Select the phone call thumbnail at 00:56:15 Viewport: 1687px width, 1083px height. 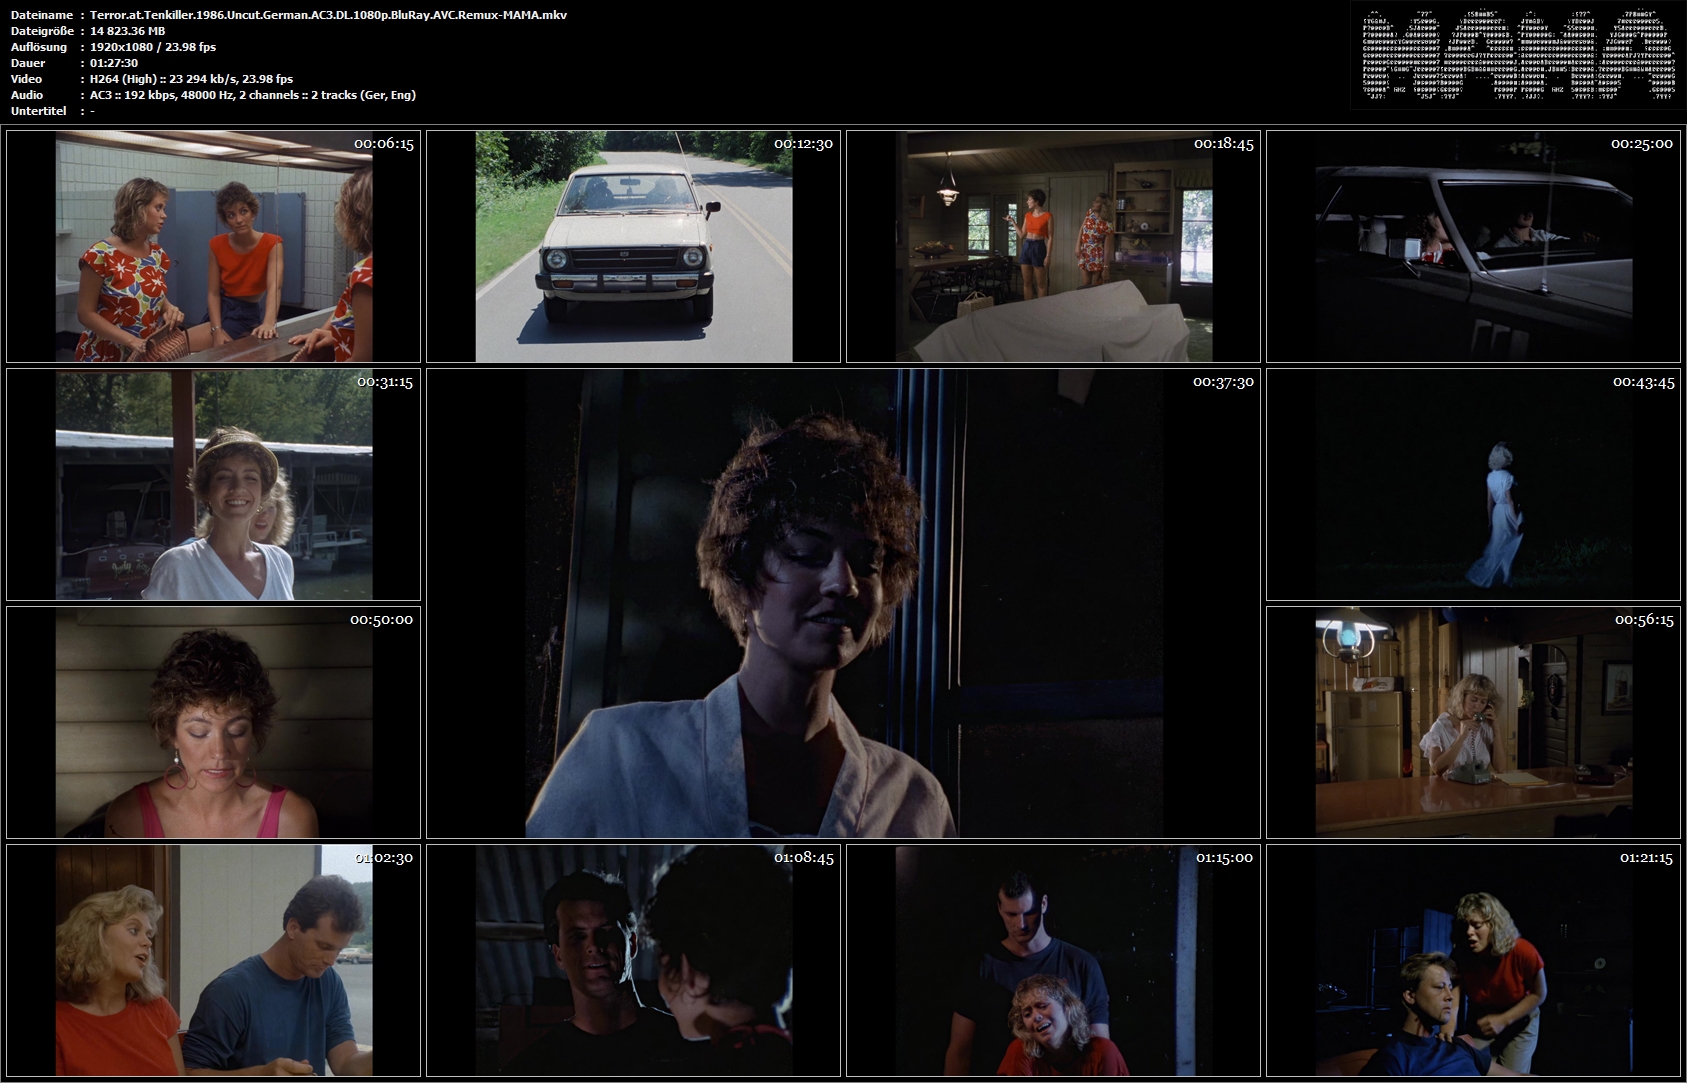(x=1473, y=722)
